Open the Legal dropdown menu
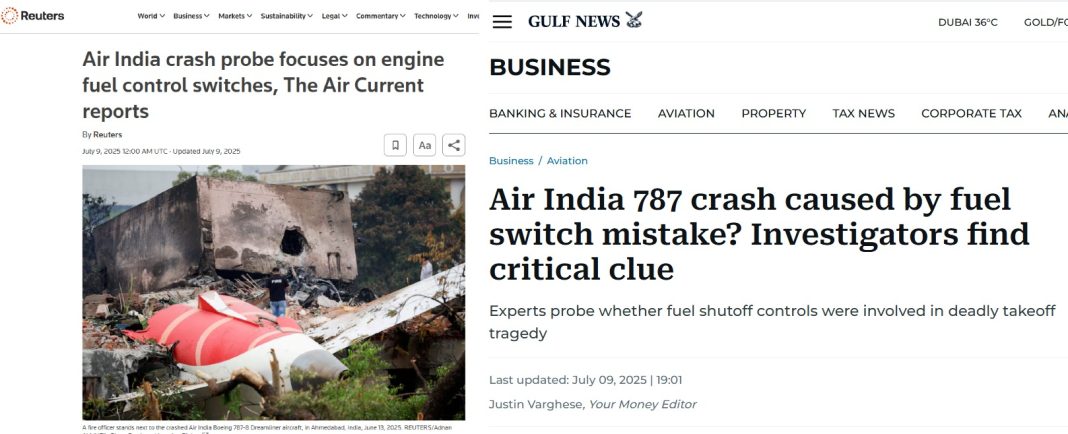 point(335,16)
